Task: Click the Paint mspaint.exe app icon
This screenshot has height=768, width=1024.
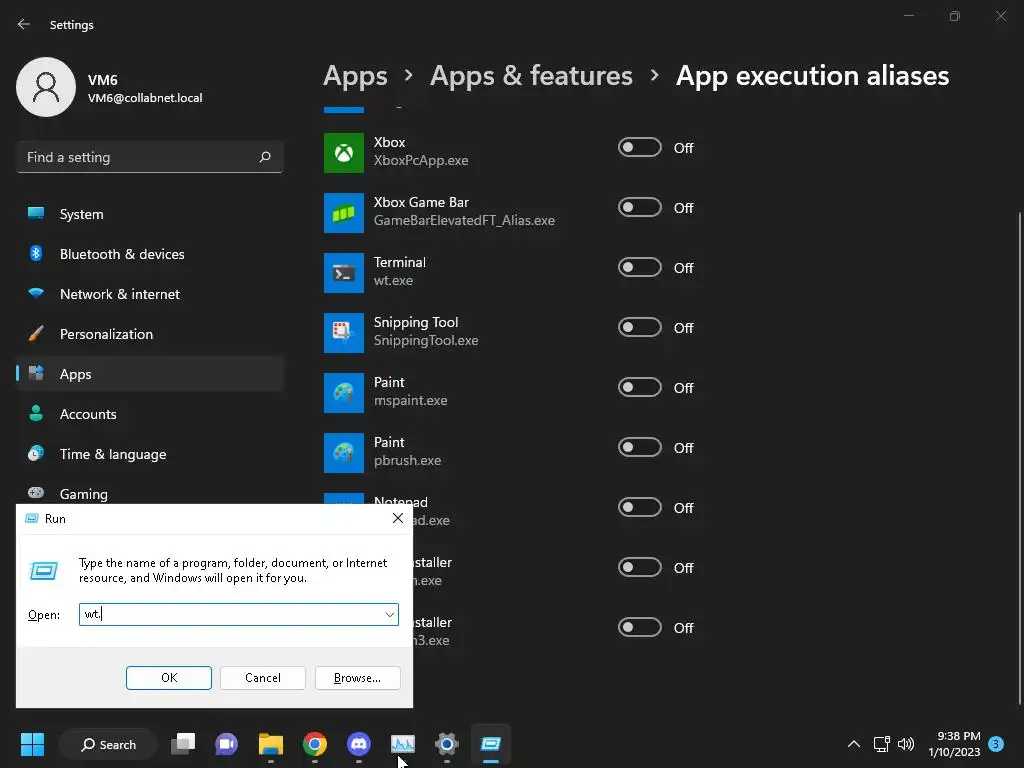Action: [344, 393]
